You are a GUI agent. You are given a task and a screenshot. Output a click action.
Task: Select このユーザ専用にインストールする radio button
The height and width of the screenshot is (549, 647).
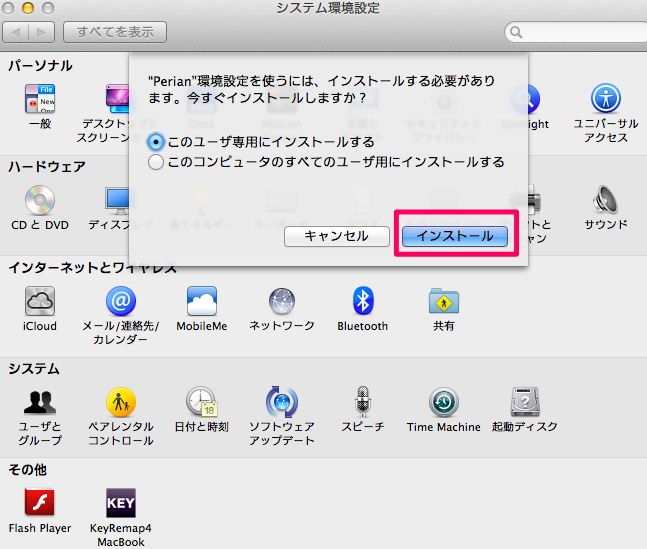pos(156,142)
